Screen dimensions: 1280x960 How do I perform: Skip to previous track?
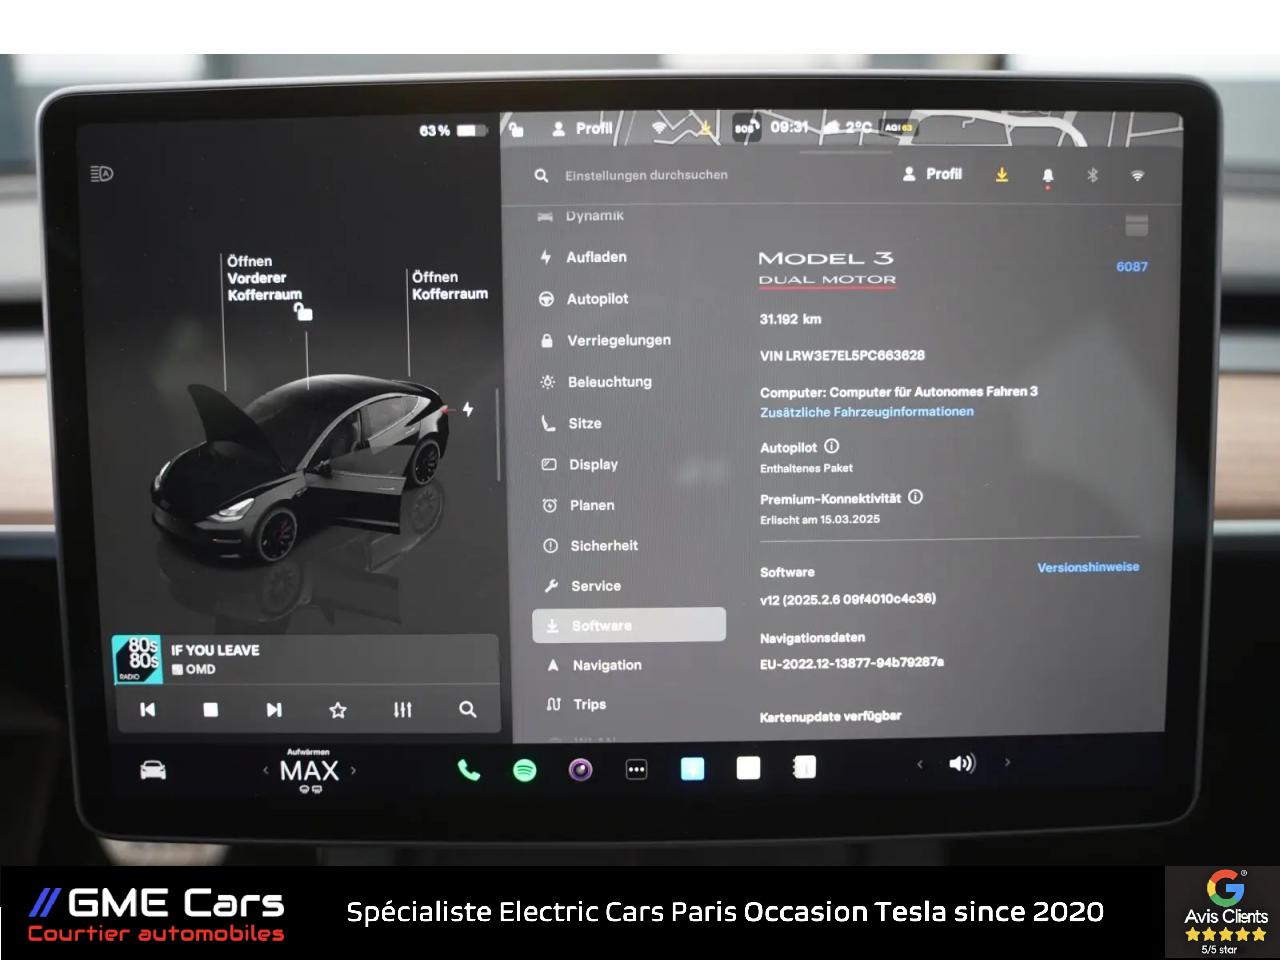click(x=148, y=709)
